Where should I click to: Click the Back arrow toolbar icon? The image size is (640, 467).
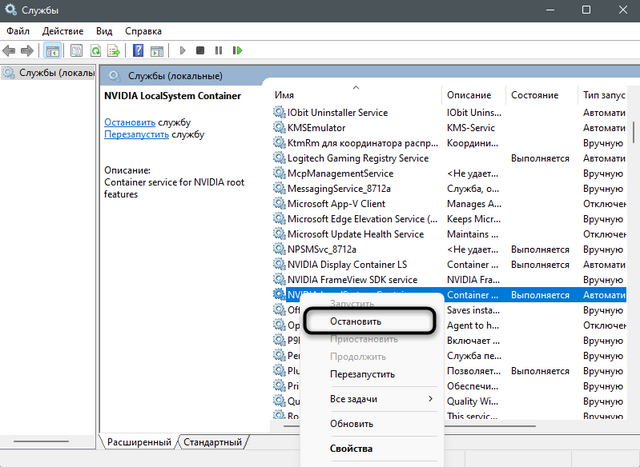(9, 51)
